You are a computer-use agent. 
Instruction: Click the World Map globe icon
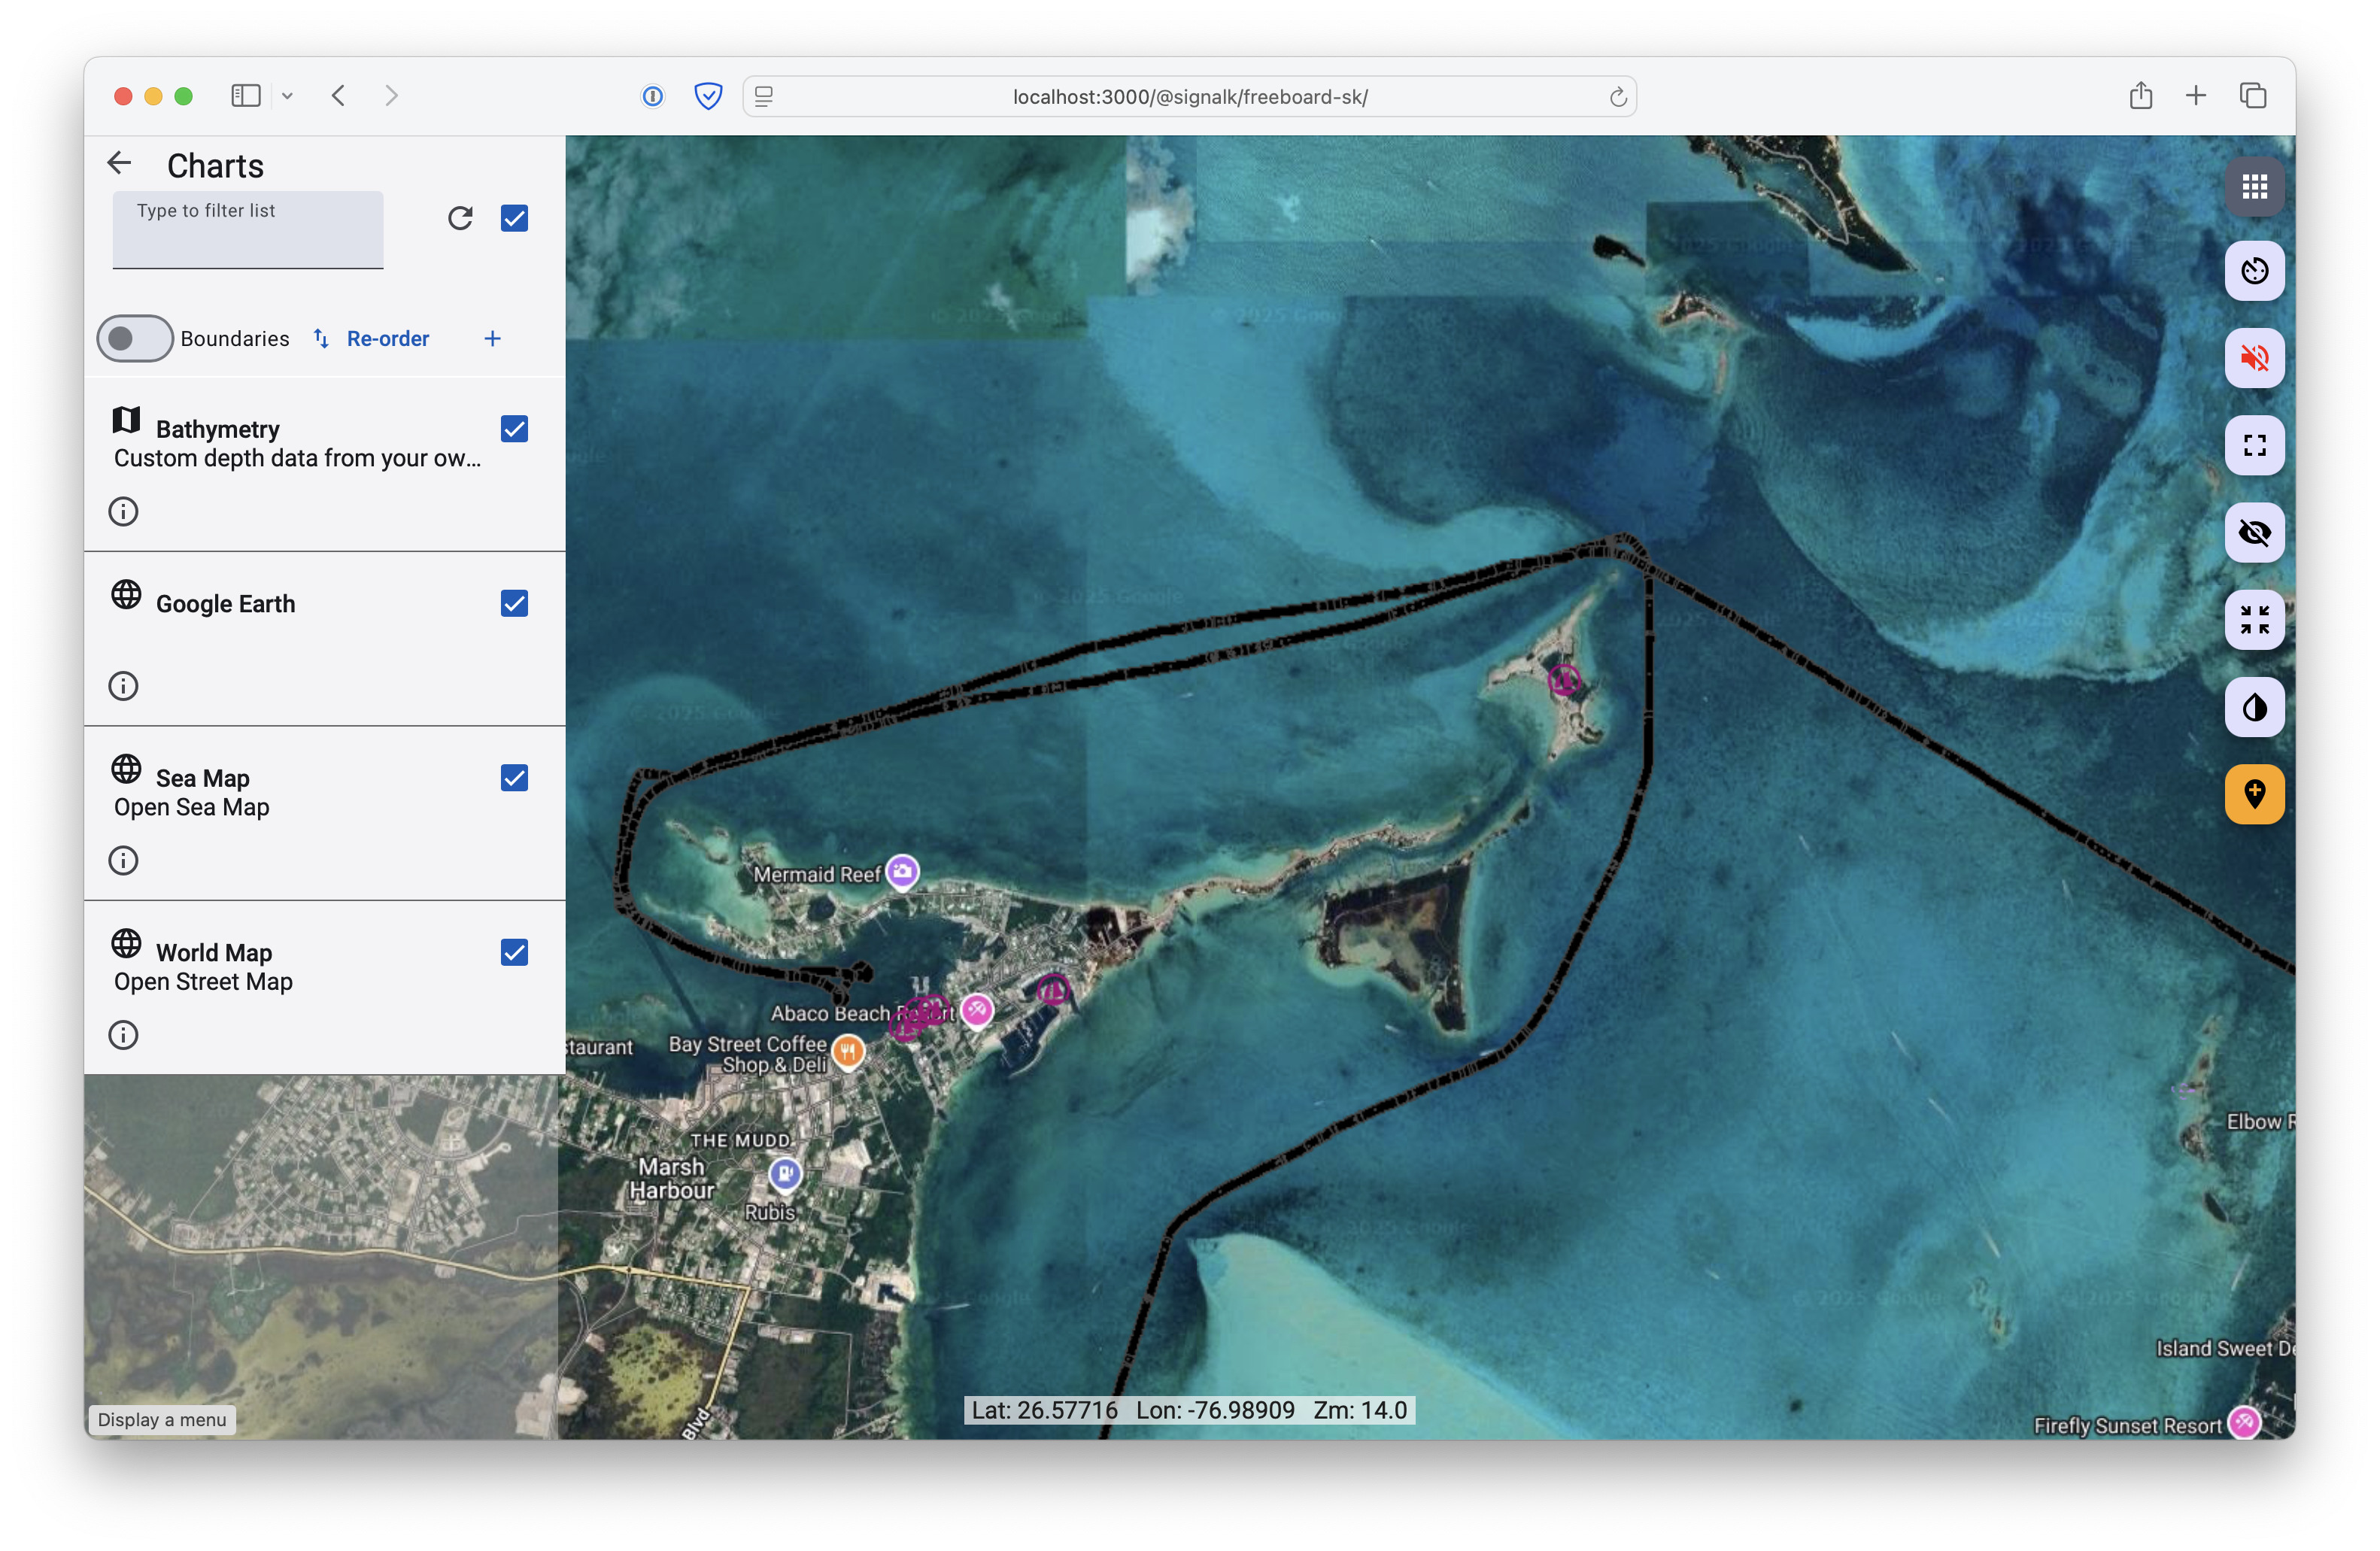tap(126, 944)
